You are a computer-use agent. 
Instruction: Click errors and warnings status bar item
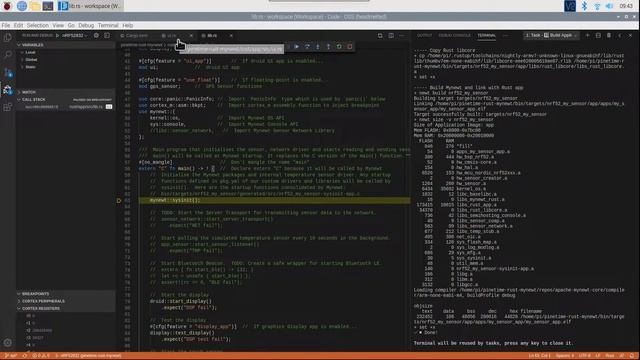[x=41, y=356]
